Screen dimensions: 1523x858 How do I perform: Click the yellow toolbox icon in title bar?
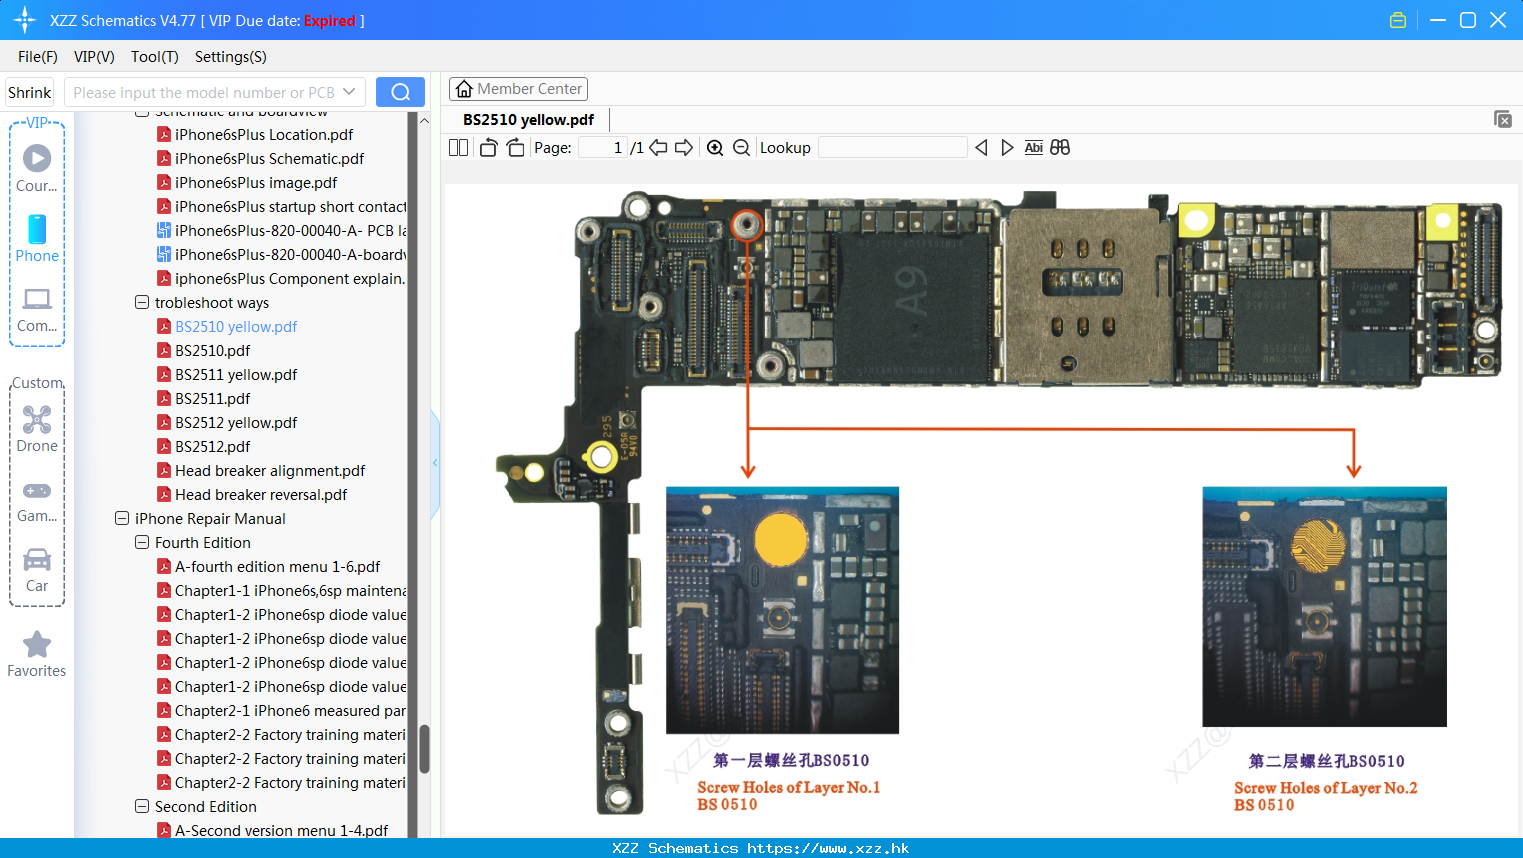pos(1398,20)
